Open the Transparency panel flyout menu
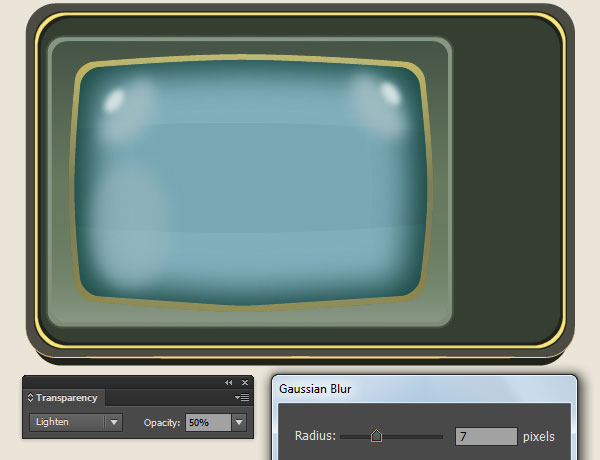Viewport: 600px width, 460px height. 242,398
